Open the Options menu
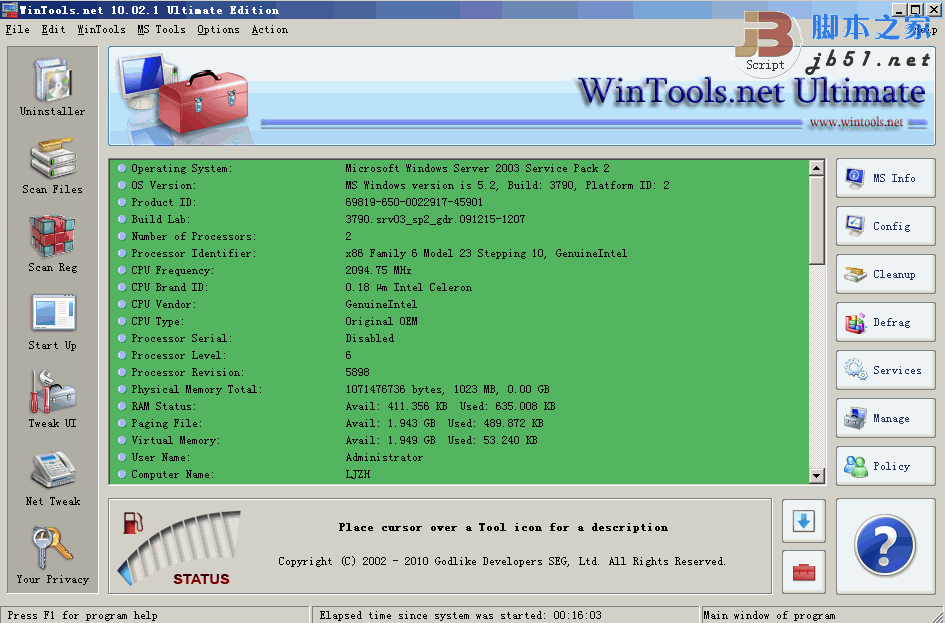This screenshot has width=945, height=623. pos(218,30)
